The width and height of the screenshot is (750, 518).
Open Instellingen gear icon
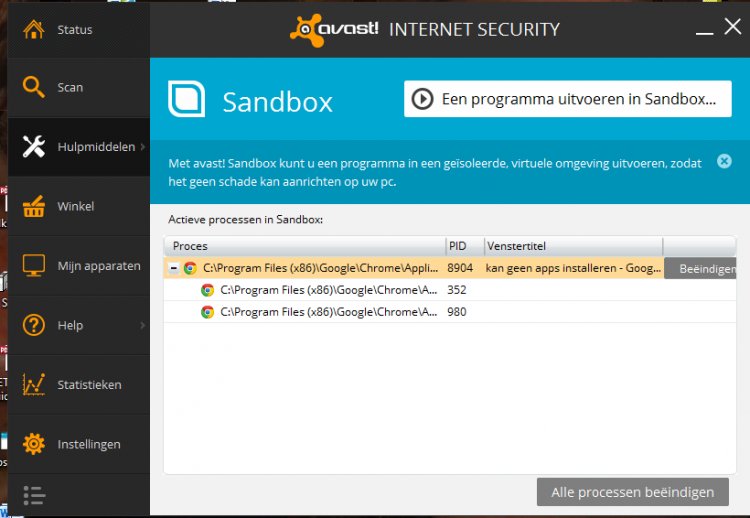pyautogui.click(x=33, y=444)
